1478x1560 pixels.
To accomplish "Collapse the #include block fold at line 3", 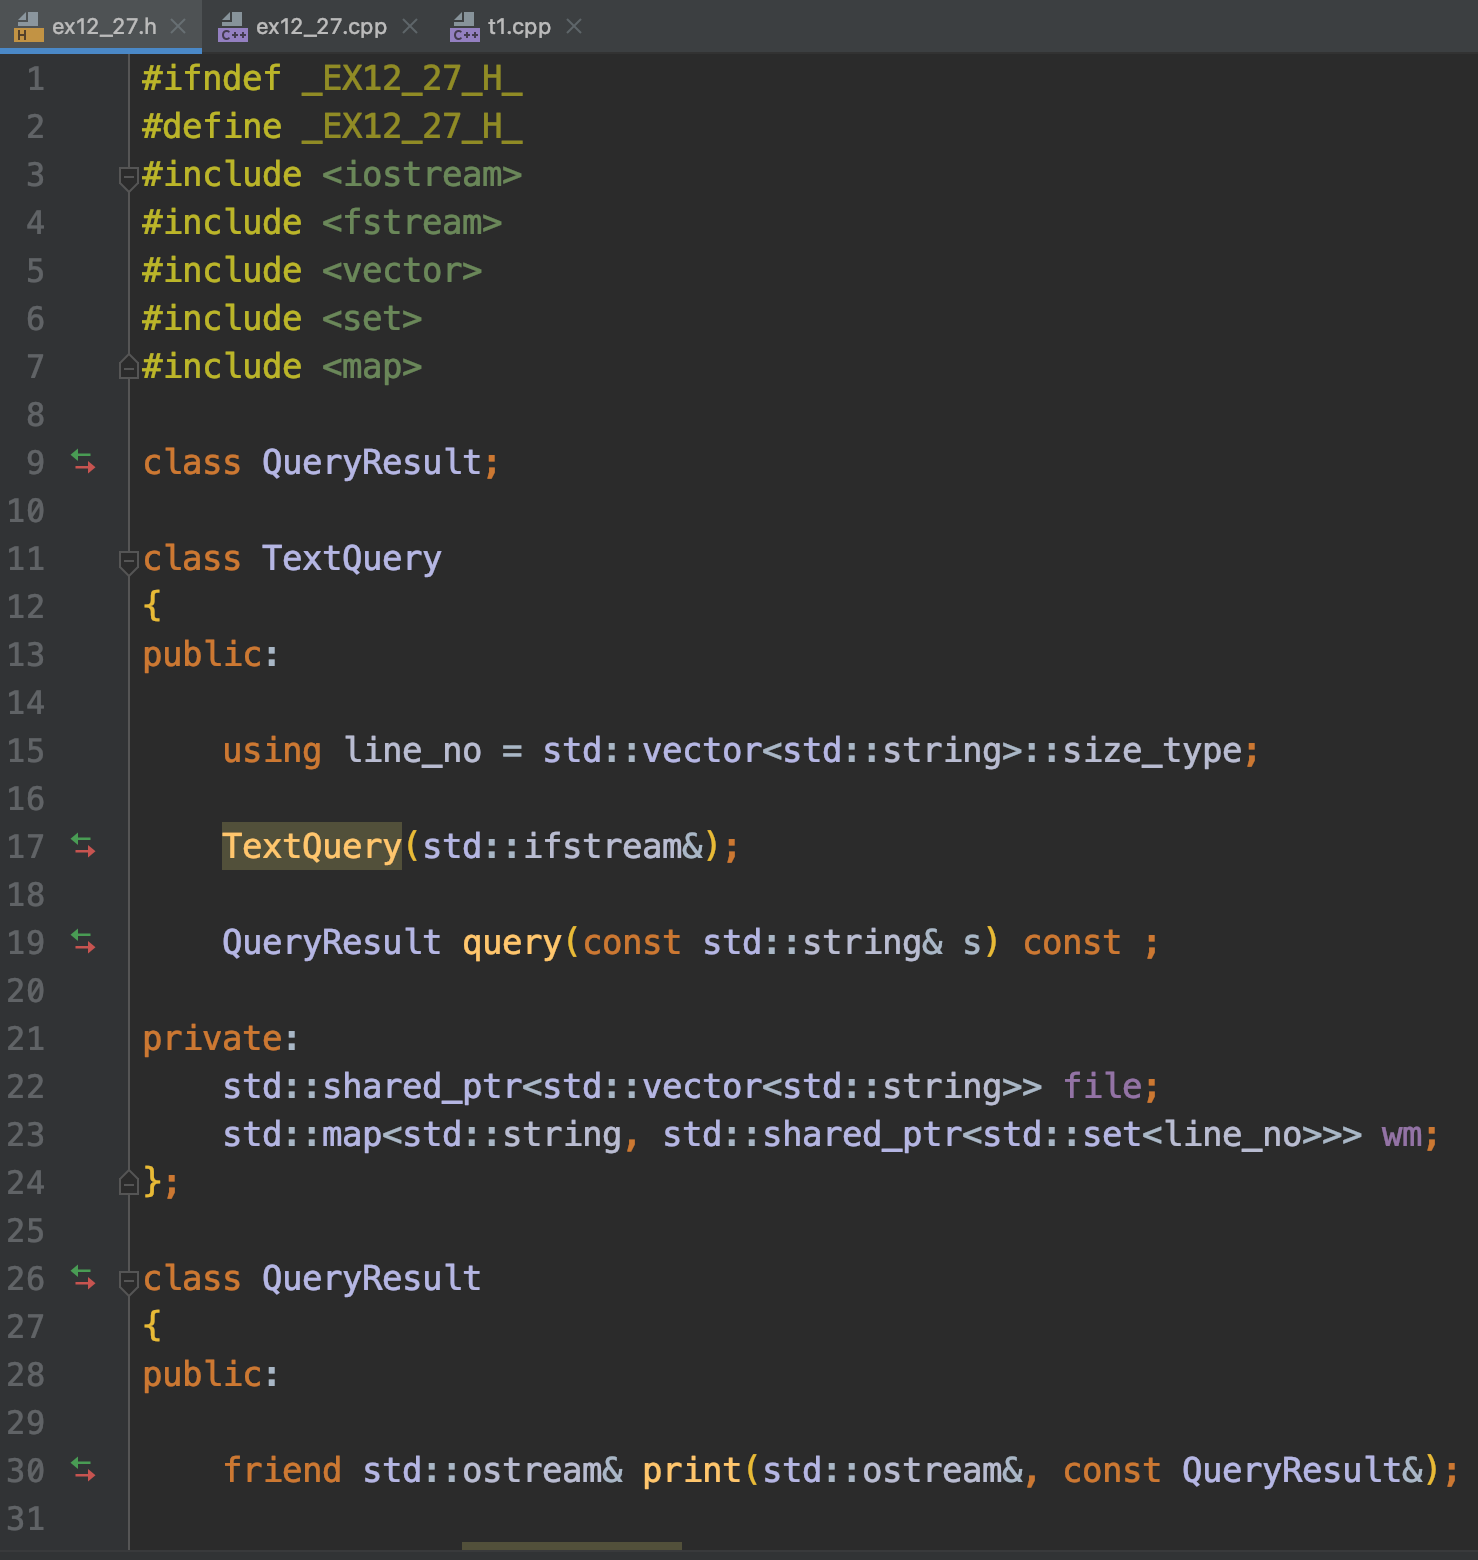I will [128, 178].
